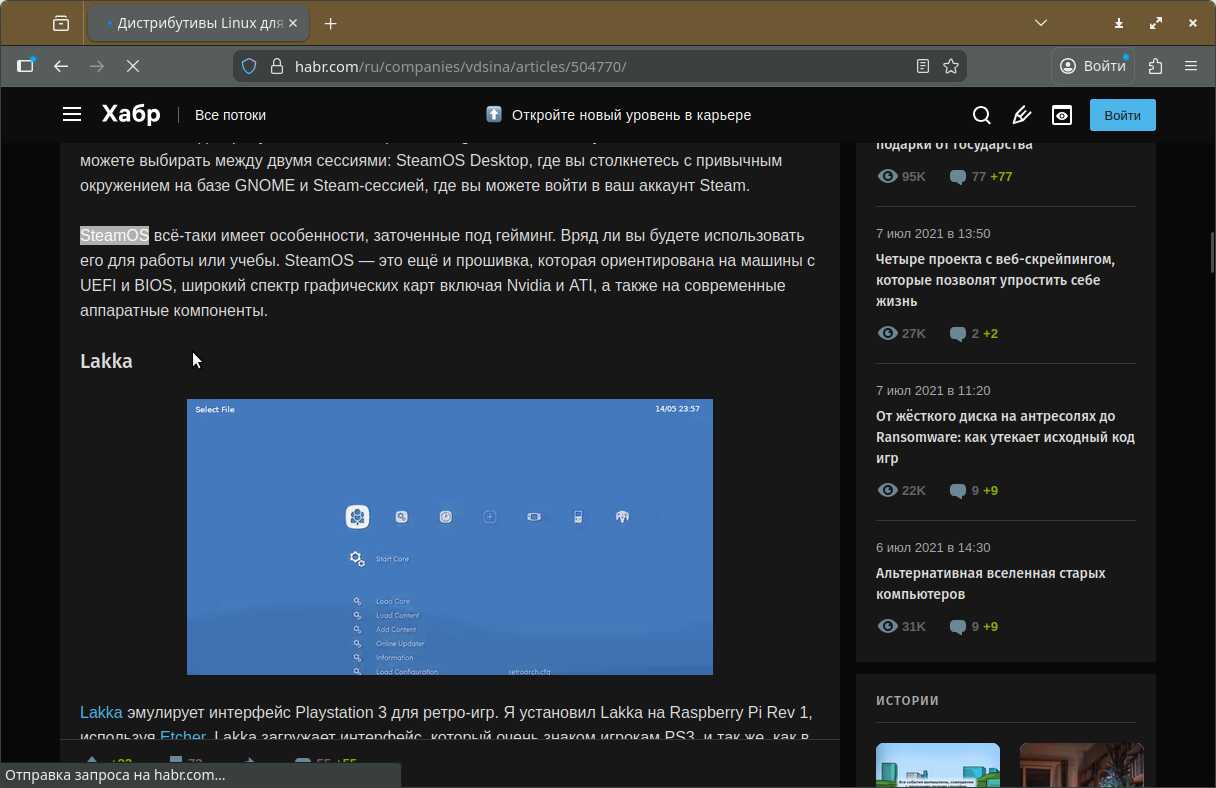Click the 31K views eye icon
This screenshot has width=1216, height=788.
click(887, 627)
